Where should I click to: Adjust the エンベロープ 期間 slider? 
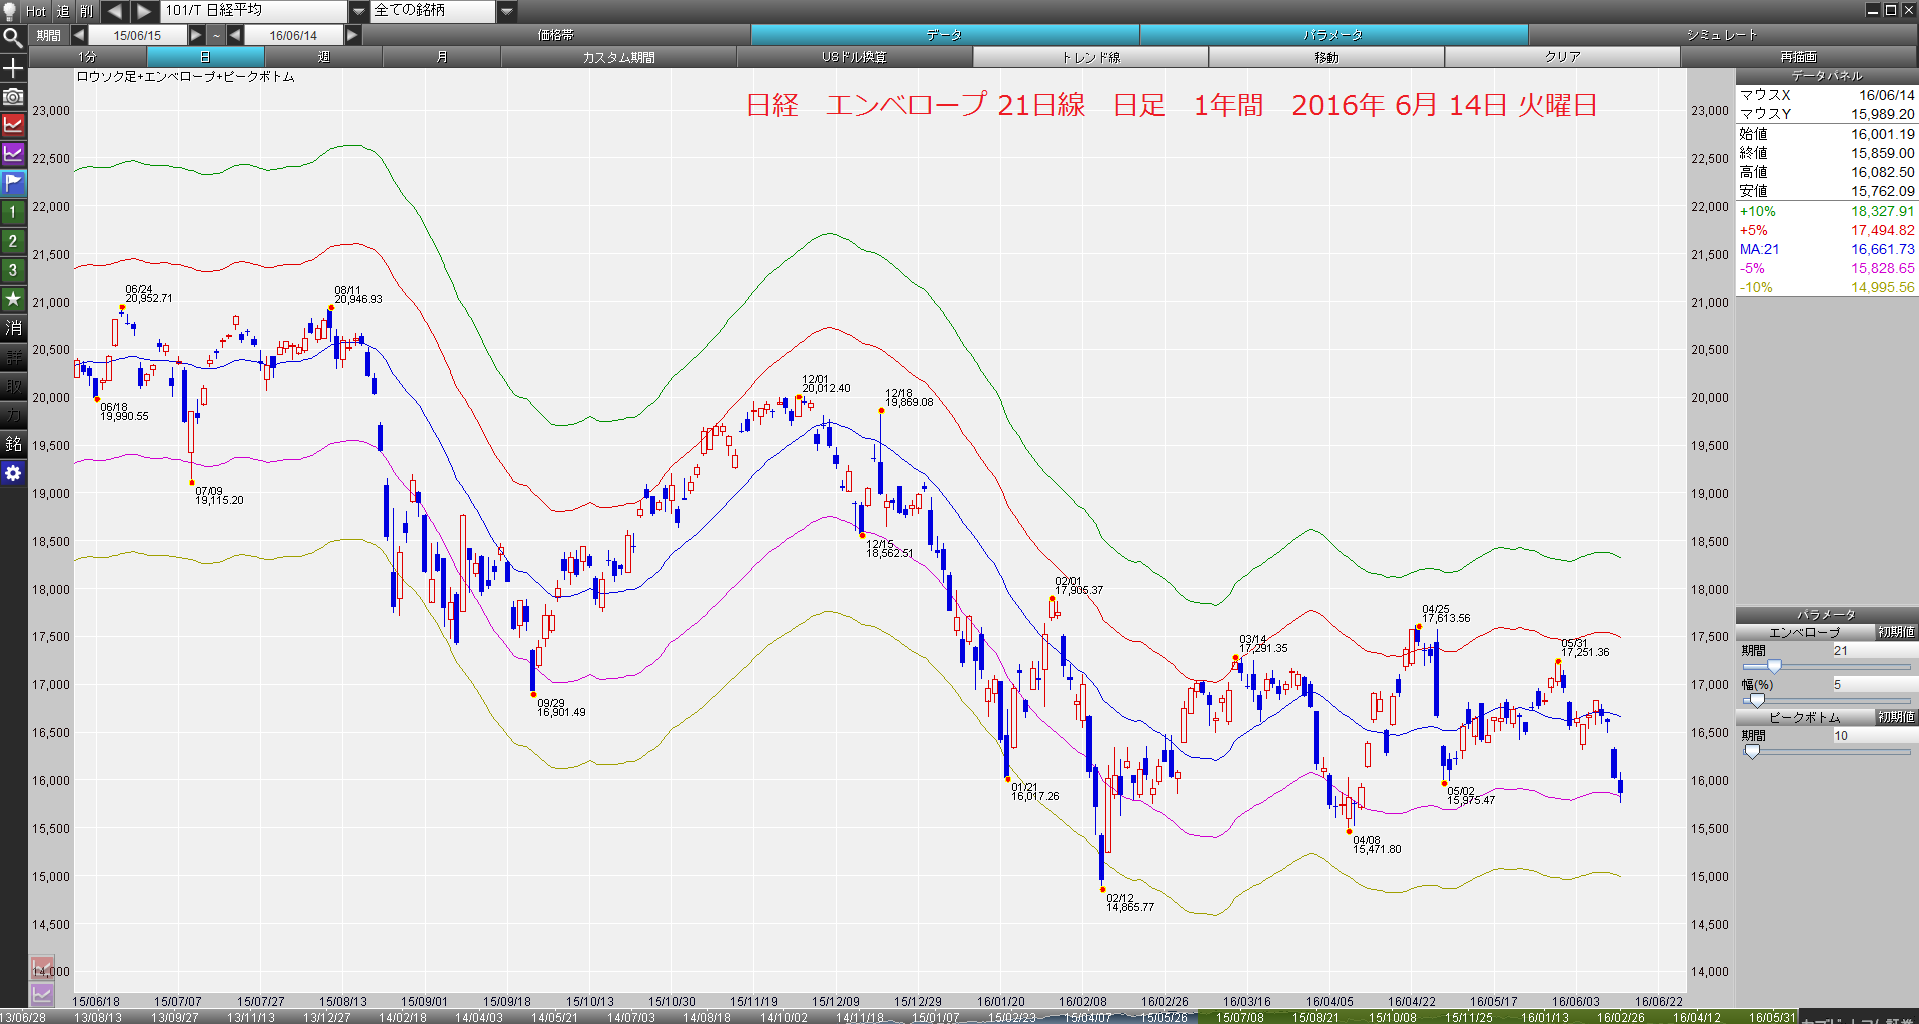1774,666
